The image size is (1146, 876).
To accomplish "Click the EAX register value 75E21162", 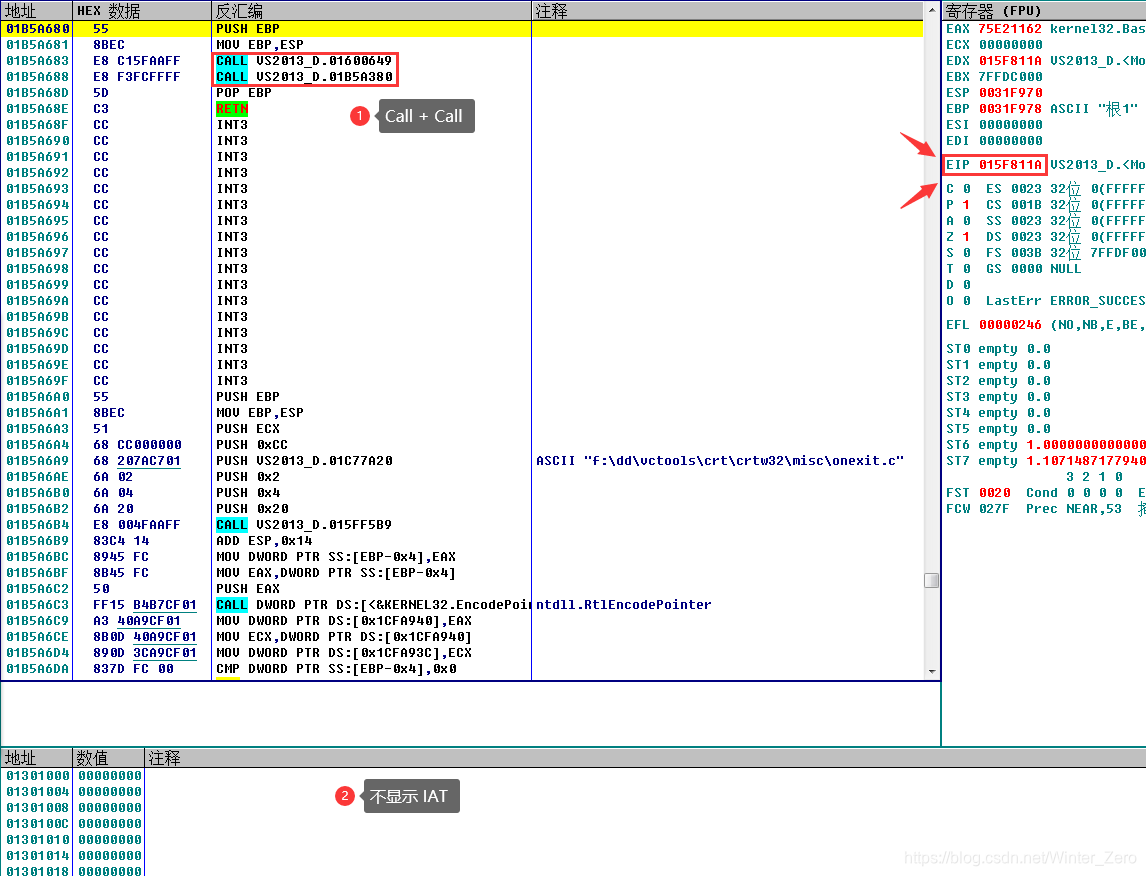I will click(1010, 28).
